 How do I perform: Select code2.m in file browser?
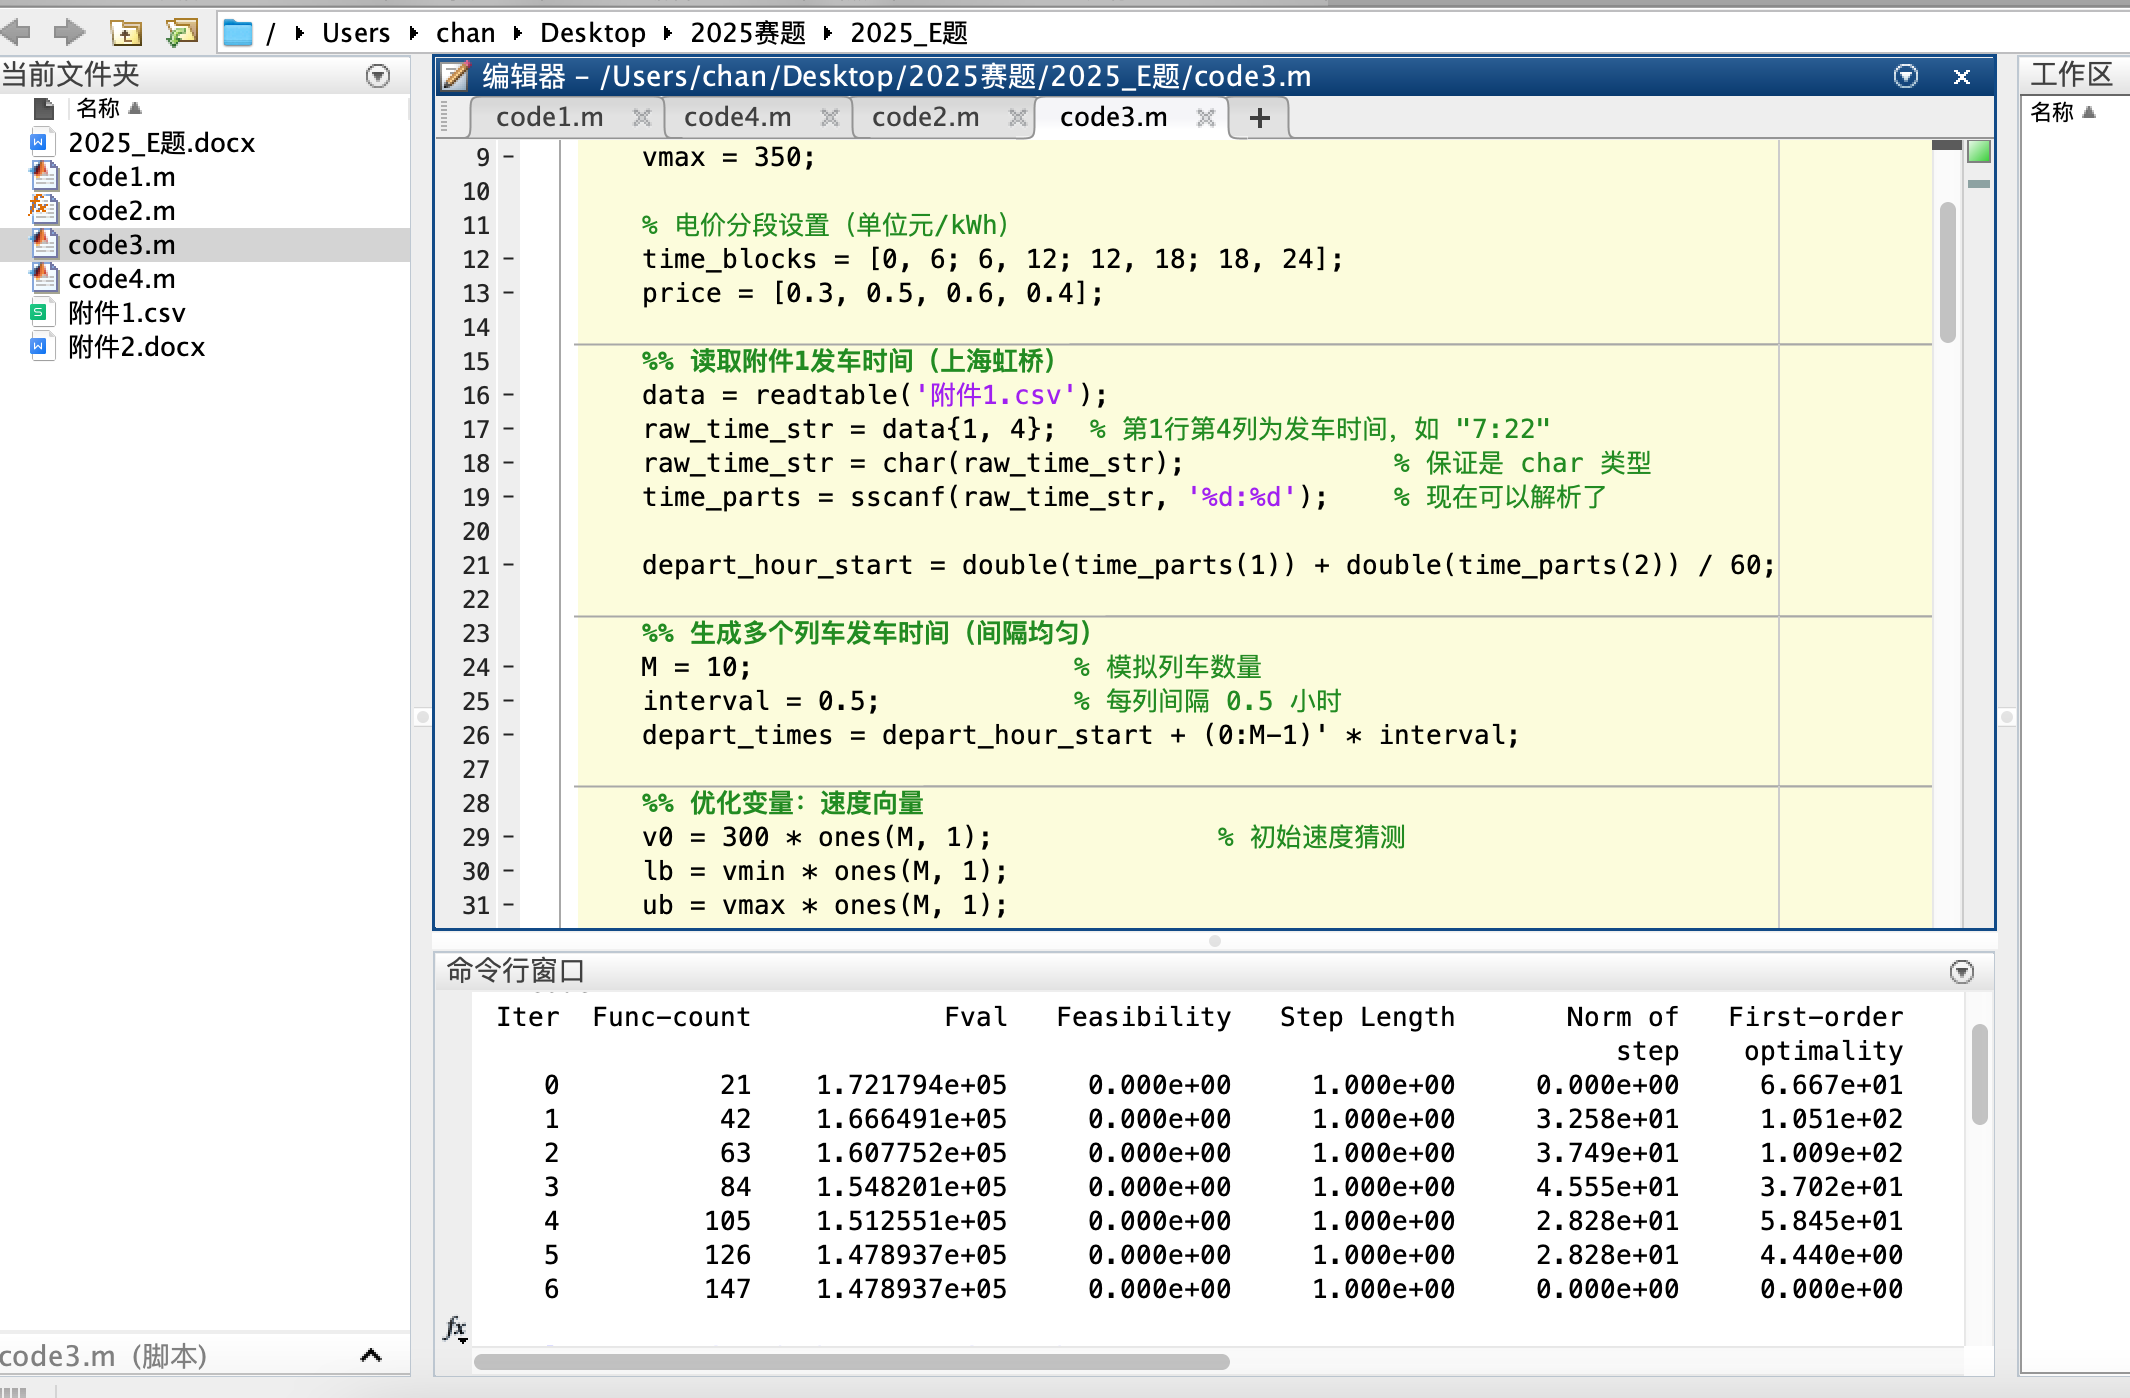coord(121,211)
